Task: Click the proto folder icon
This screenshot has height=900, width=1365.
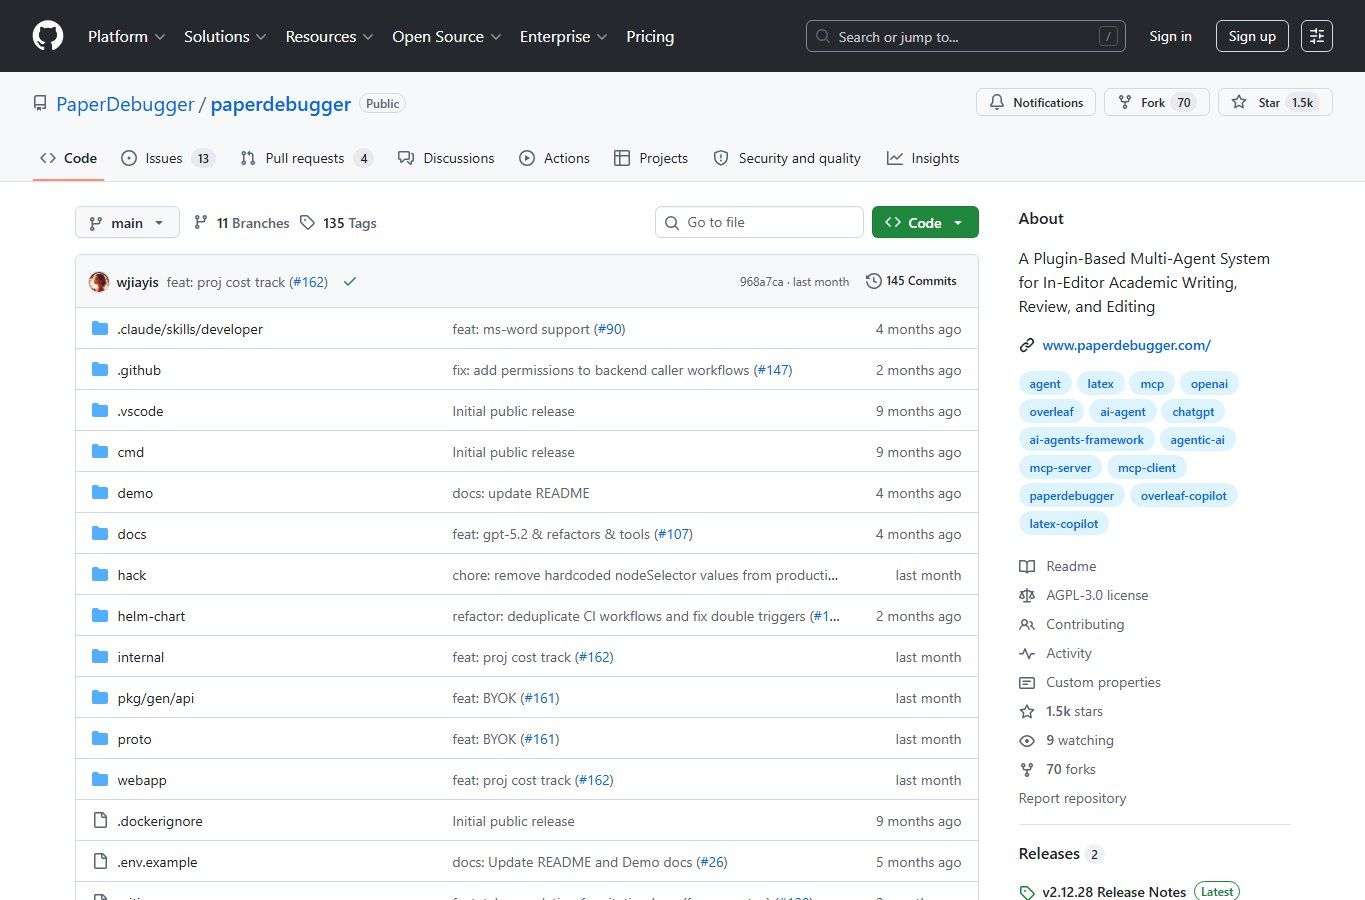Action: [100, 738]
